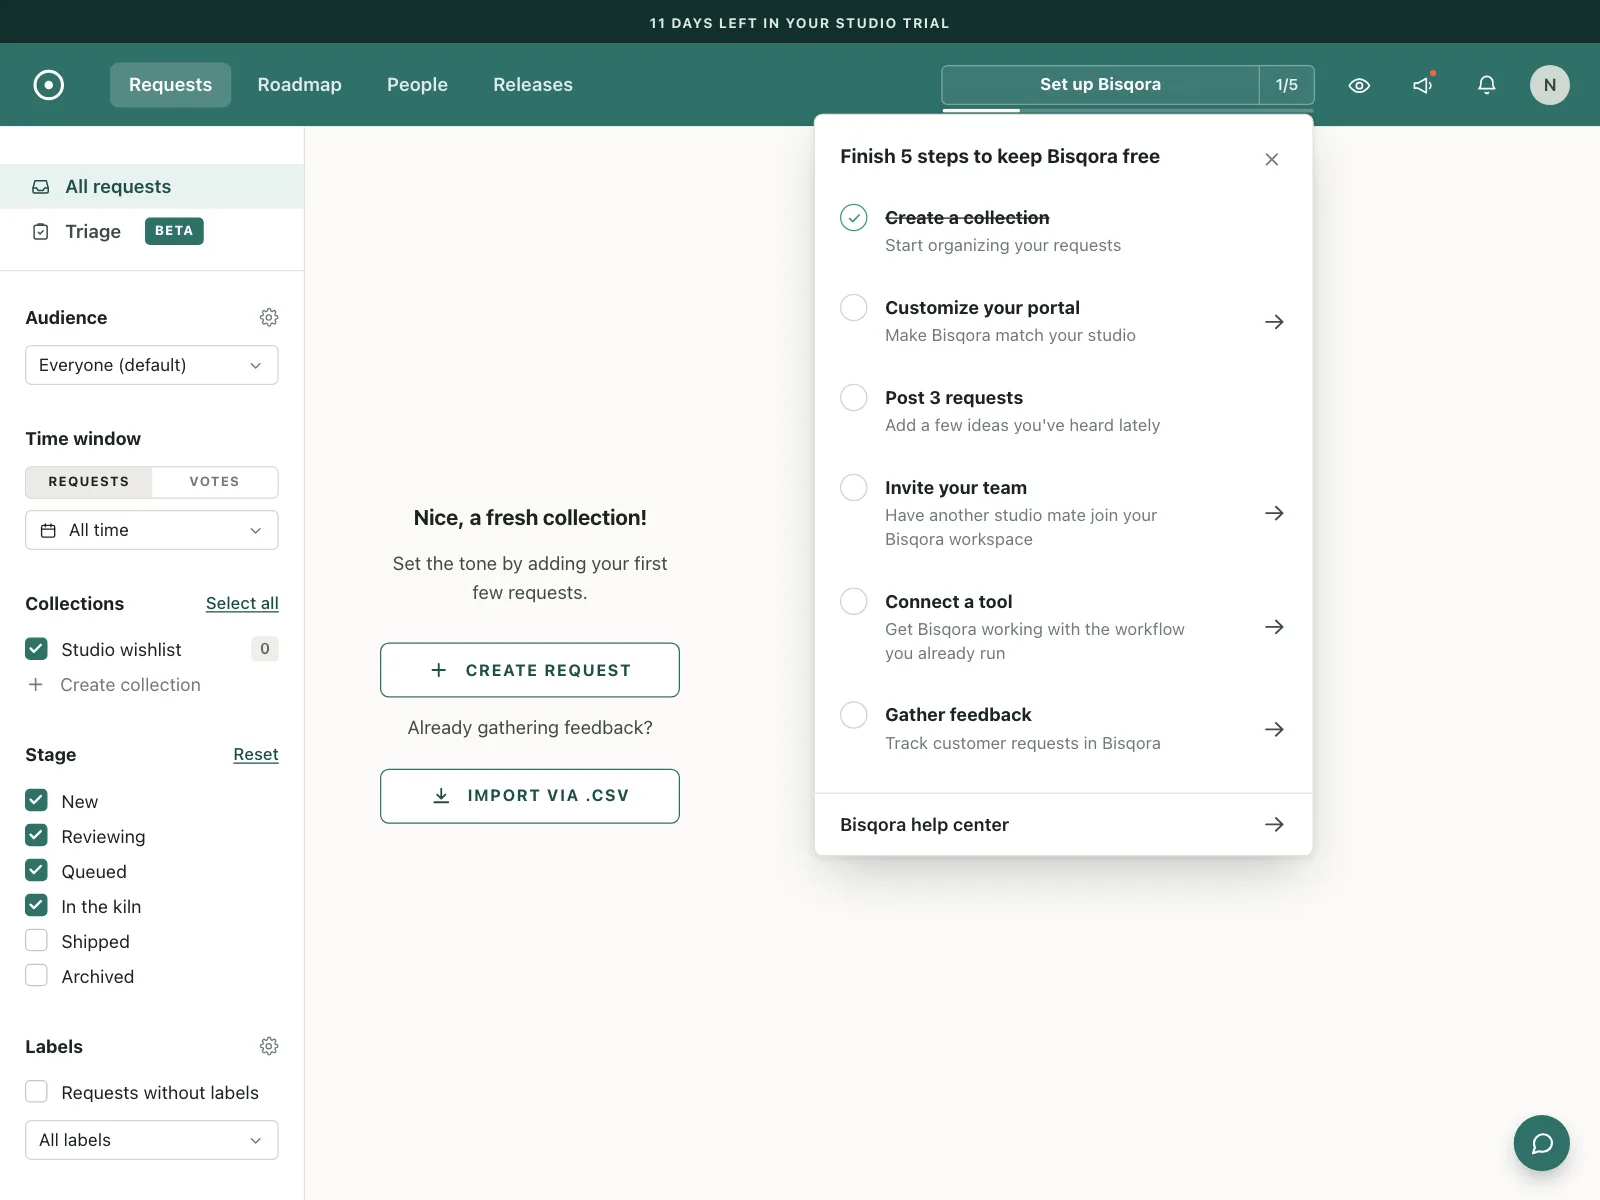Click the Create collection link
Image resolution: width=1600 pixels, height=1200 pixels.
pyautogui.click(x=131, y=685)
